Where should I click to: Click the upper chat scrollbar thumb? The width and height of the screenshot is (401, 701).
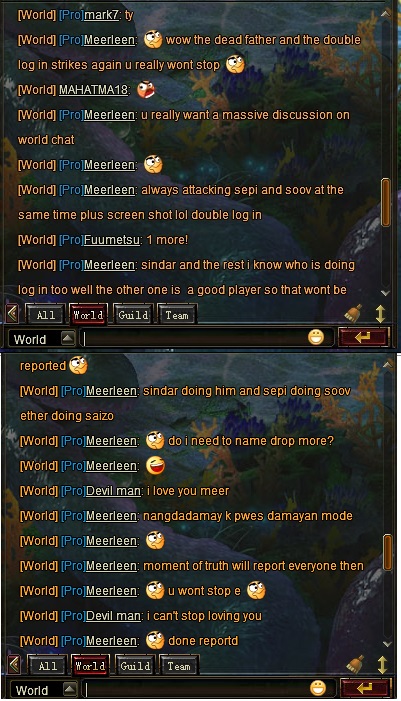tap(386, 202)
